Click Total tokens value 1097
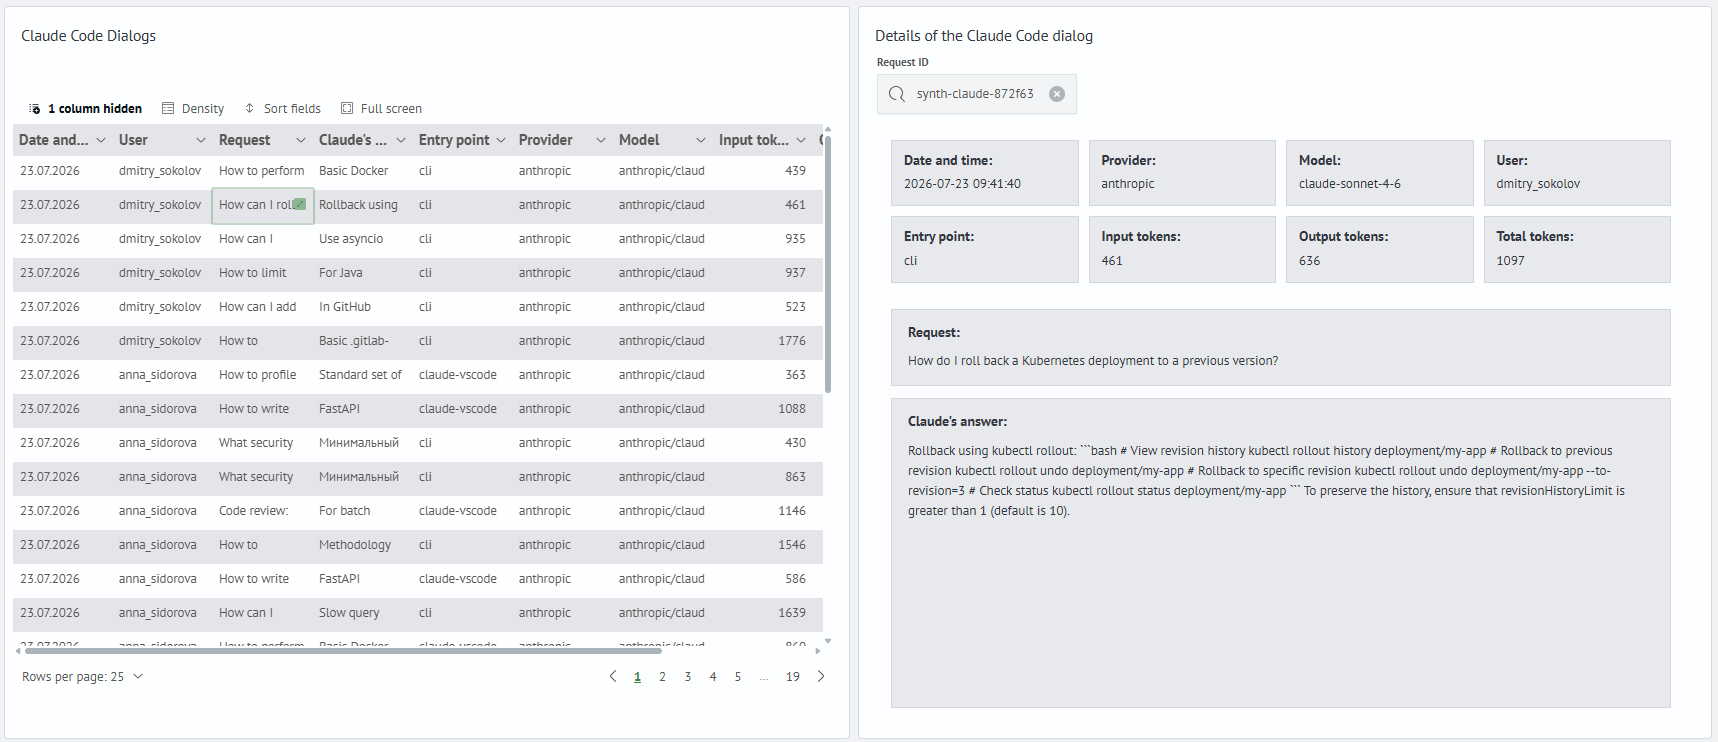 coord(1510,261)
